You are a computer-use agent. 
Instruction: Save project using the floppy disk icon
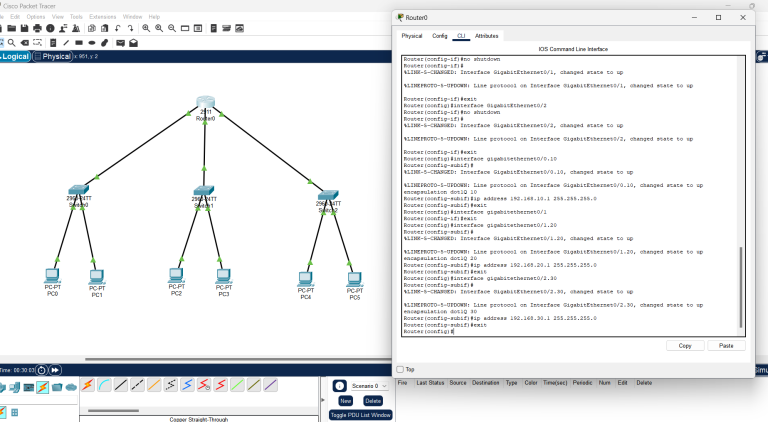(x=24, y=28)
